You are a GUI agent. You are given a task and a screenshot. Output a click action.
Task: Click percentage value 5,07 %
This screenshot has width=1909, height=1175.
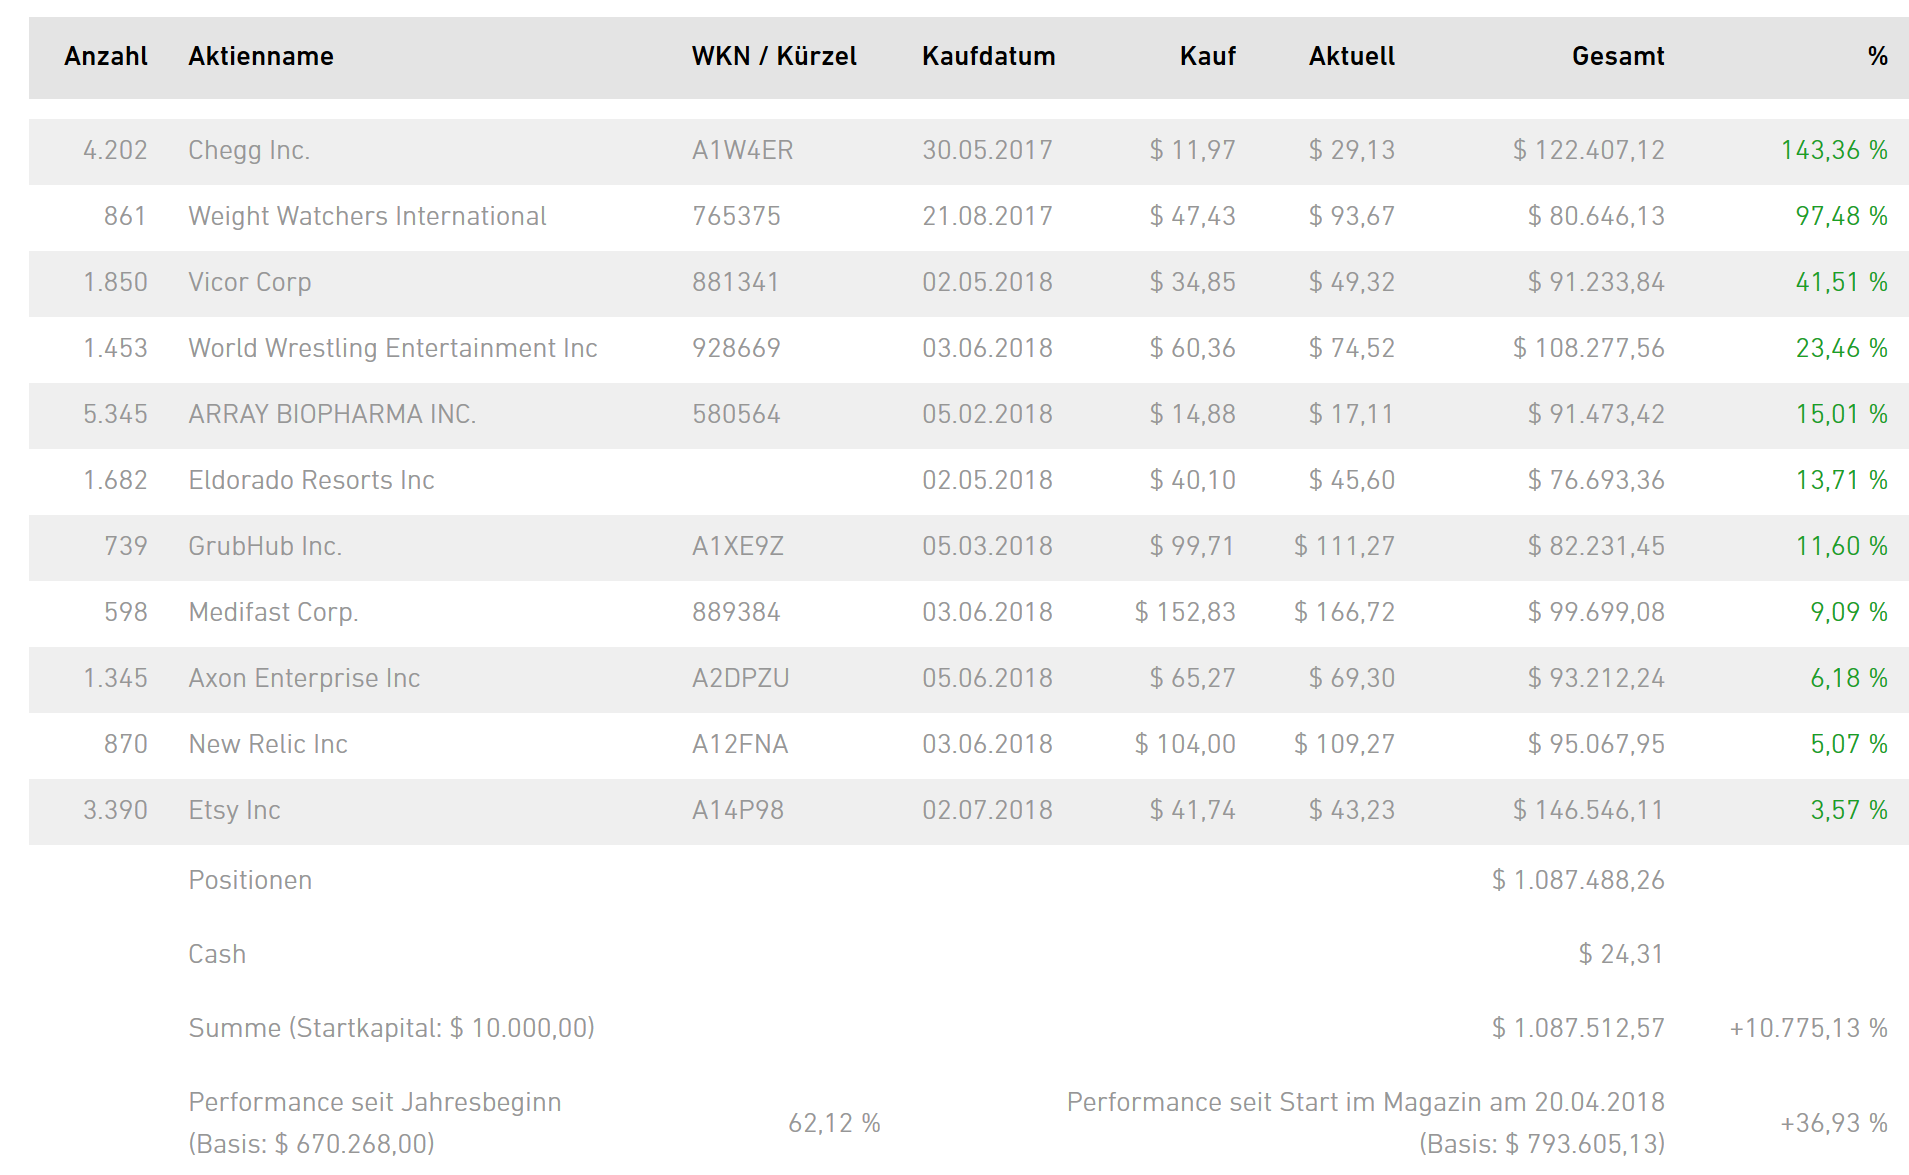coord(1849,744)
